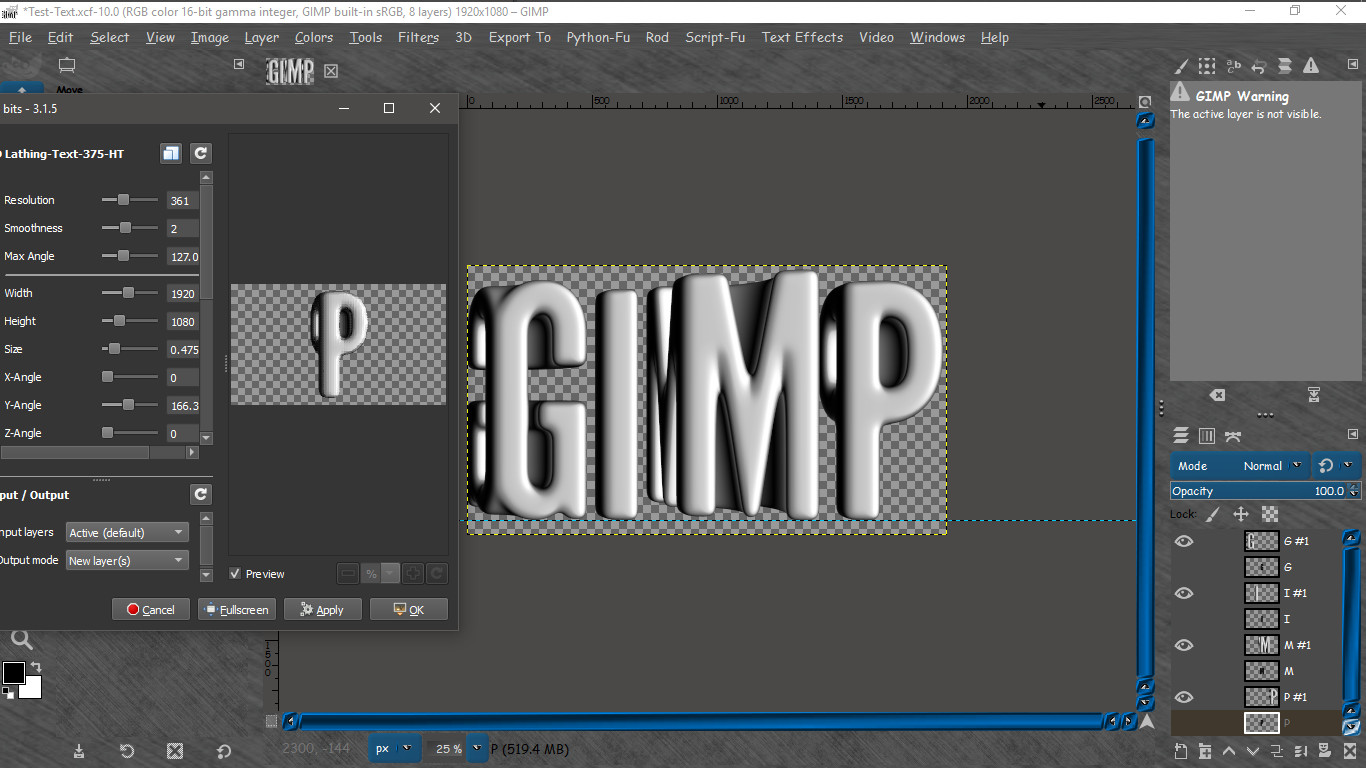The image size is (1366, 768).
Task: Click the Size value field
Action: click(183, 349)
